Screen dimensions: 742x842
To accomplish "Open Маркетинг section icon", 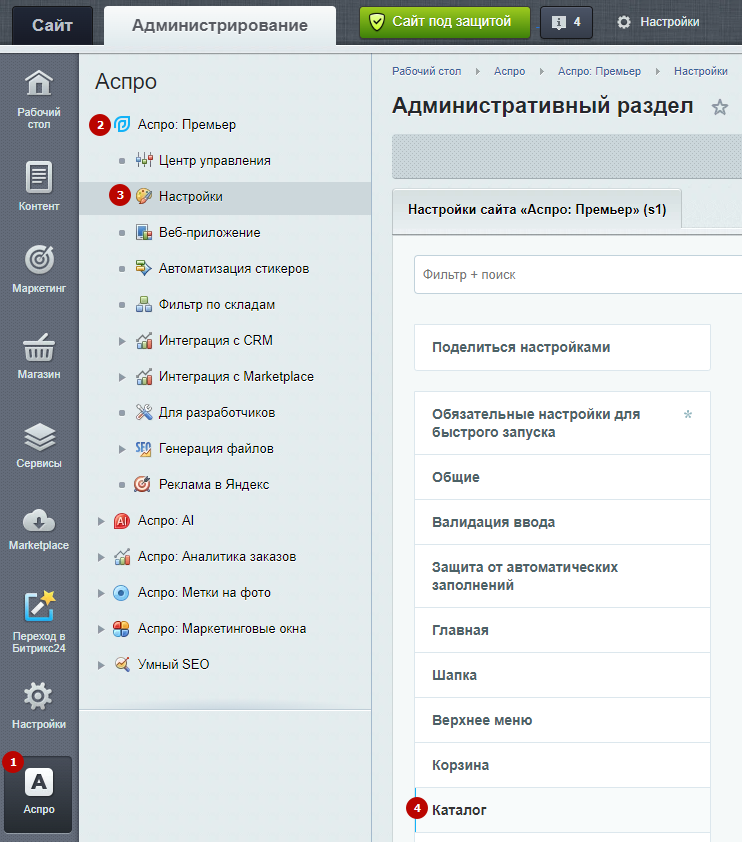I will click(39, 259).
